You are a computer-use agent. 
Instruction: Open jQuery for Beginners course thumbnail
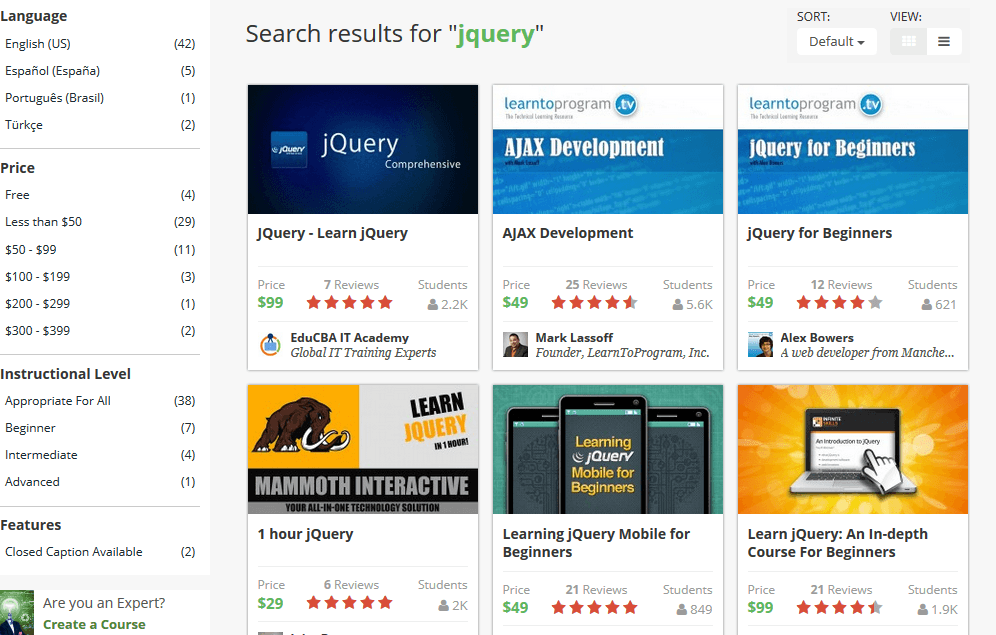click(853, 149)
